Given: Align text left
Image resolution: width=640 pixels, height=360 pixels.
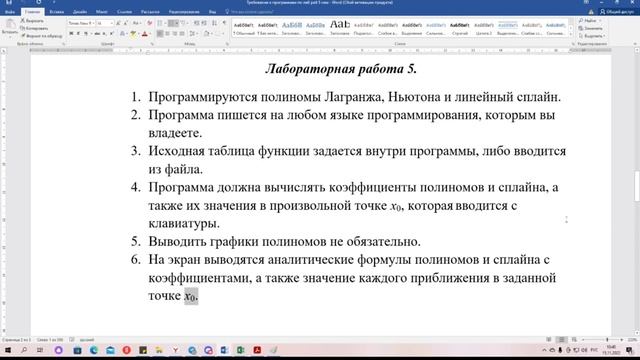Looking at the screenshot, I should pos(160,34).
